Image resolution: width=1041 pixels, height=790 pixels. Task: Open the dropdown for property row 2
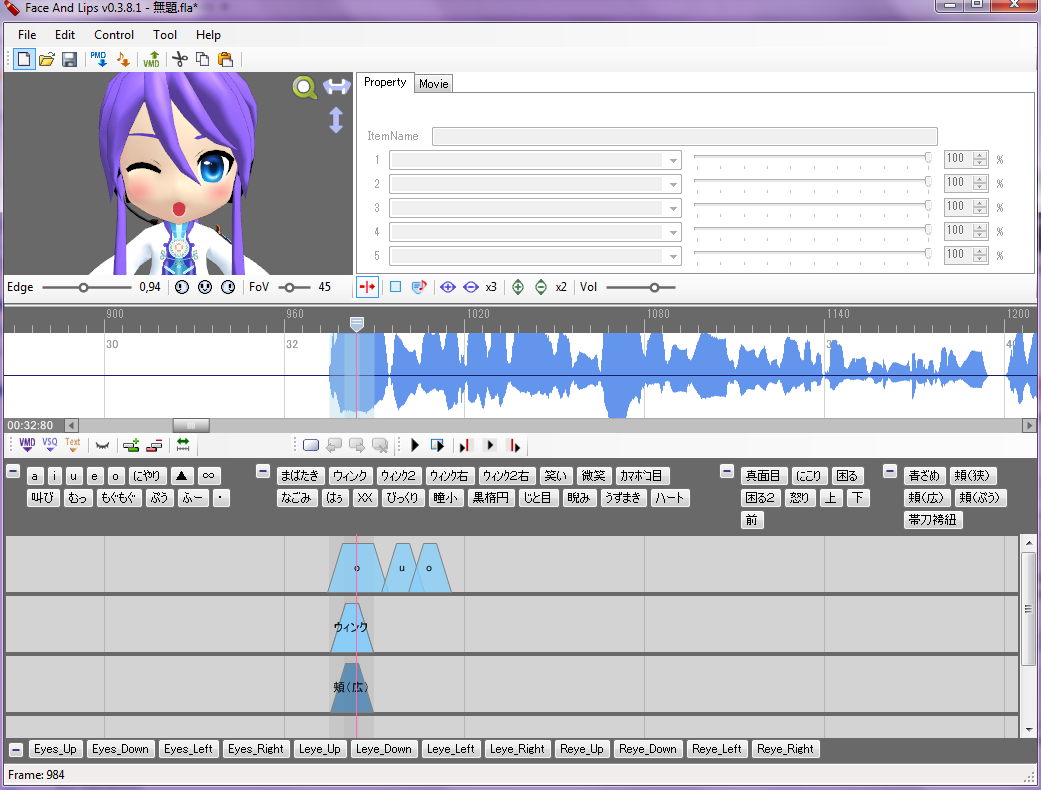click(x=673, y=184)
